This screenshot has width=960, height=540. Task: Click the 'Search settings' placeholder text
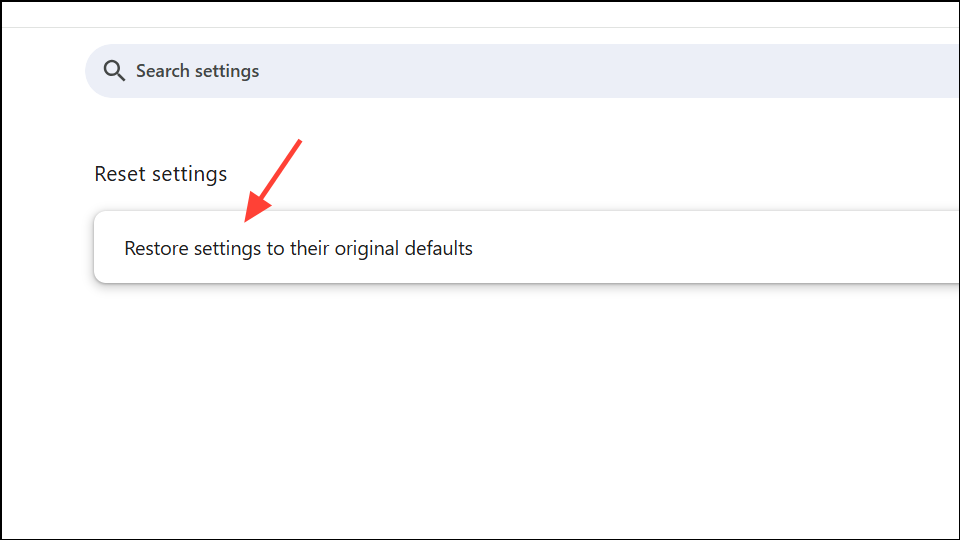click(197, 71)
